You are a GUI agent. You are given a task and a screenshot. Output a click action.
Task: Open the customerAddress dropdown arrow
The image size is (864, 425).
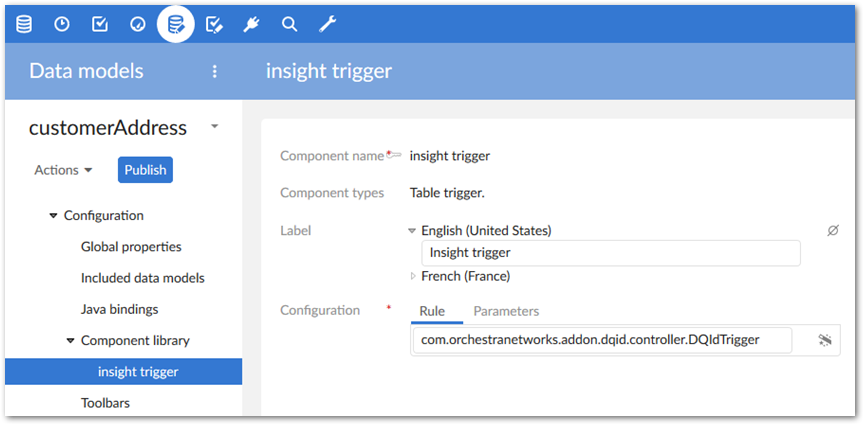coord(214,127)
